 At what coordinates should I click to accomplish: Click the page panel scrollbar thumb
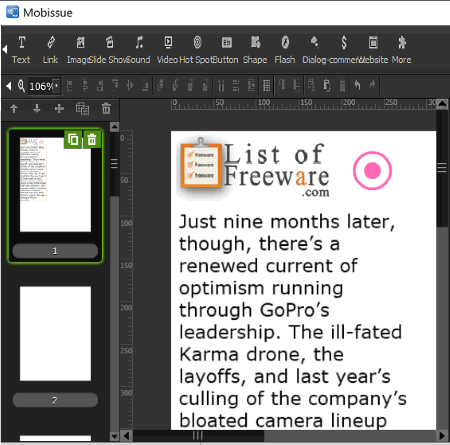point(114,164)
